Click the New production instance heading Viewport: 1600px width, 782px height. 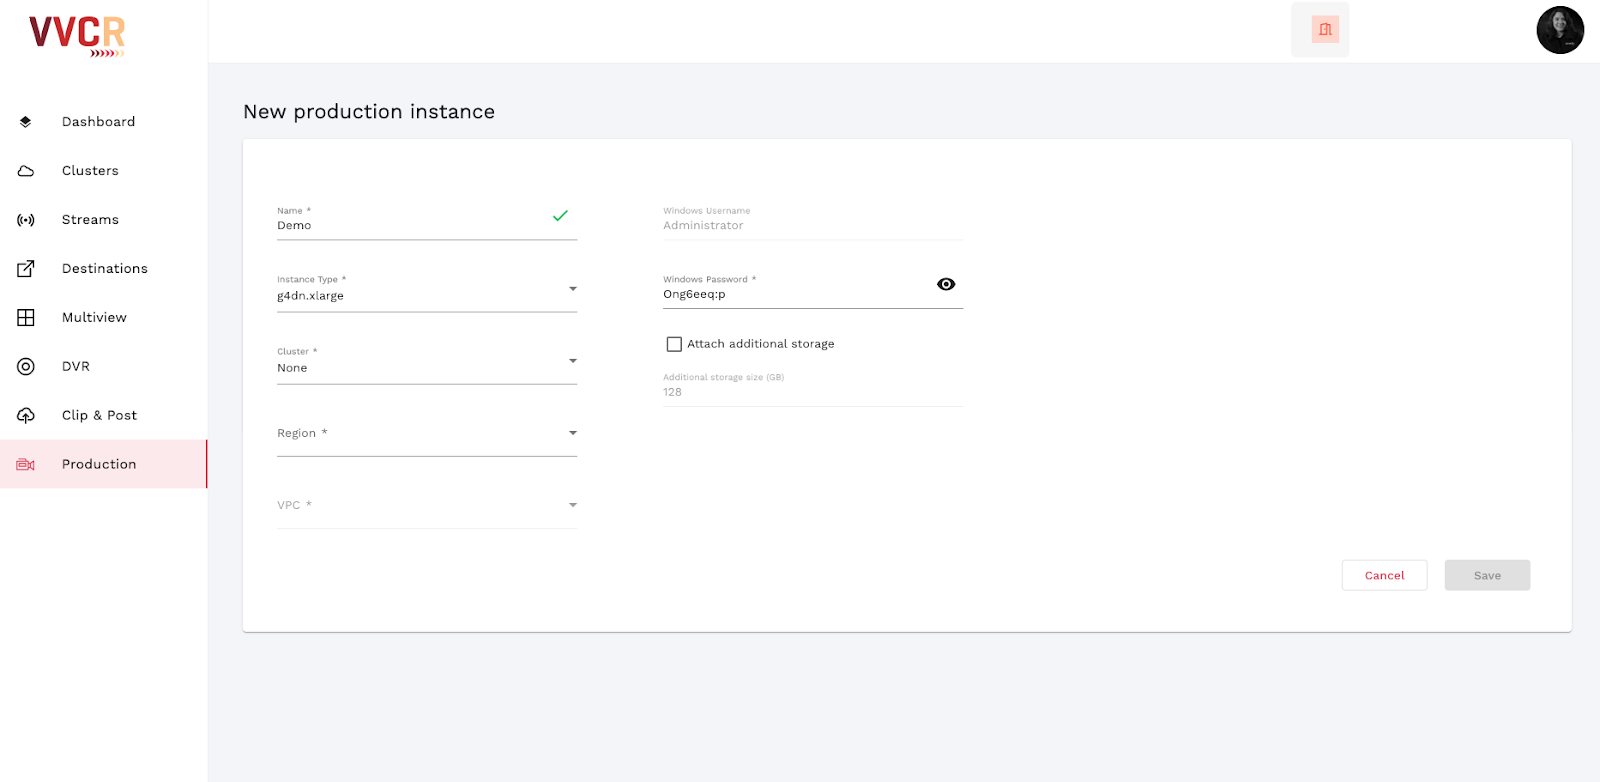click(369, 112)
